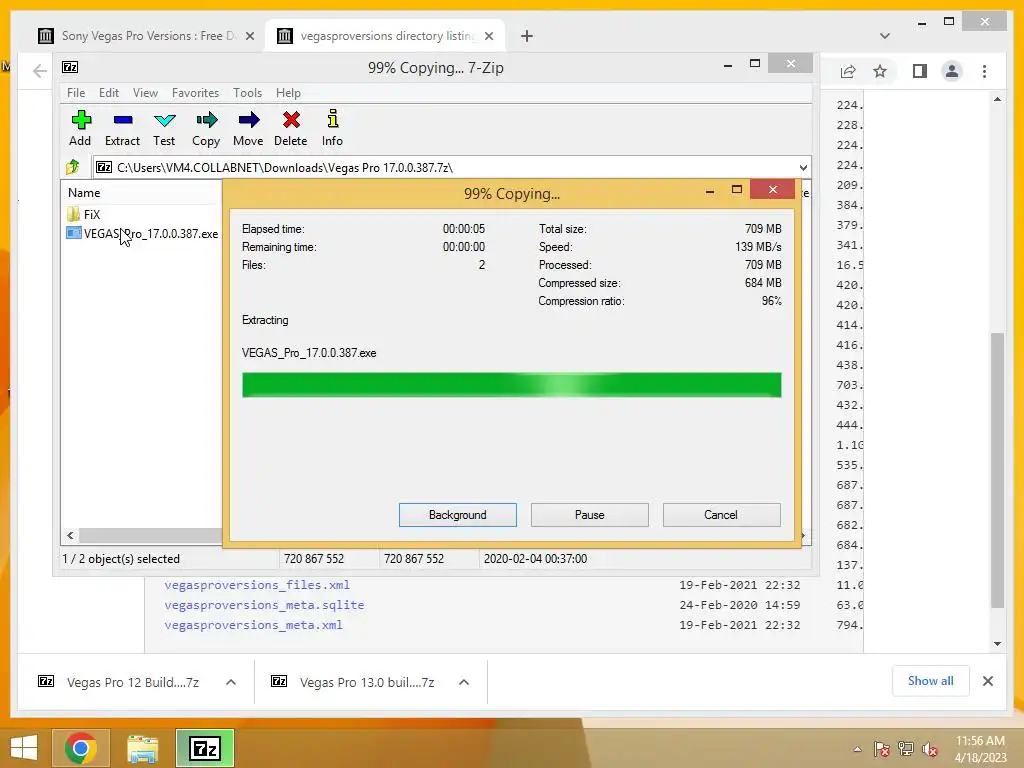
Task: Click the Background button
Action: pyautogui.click(x=458, y=515)
